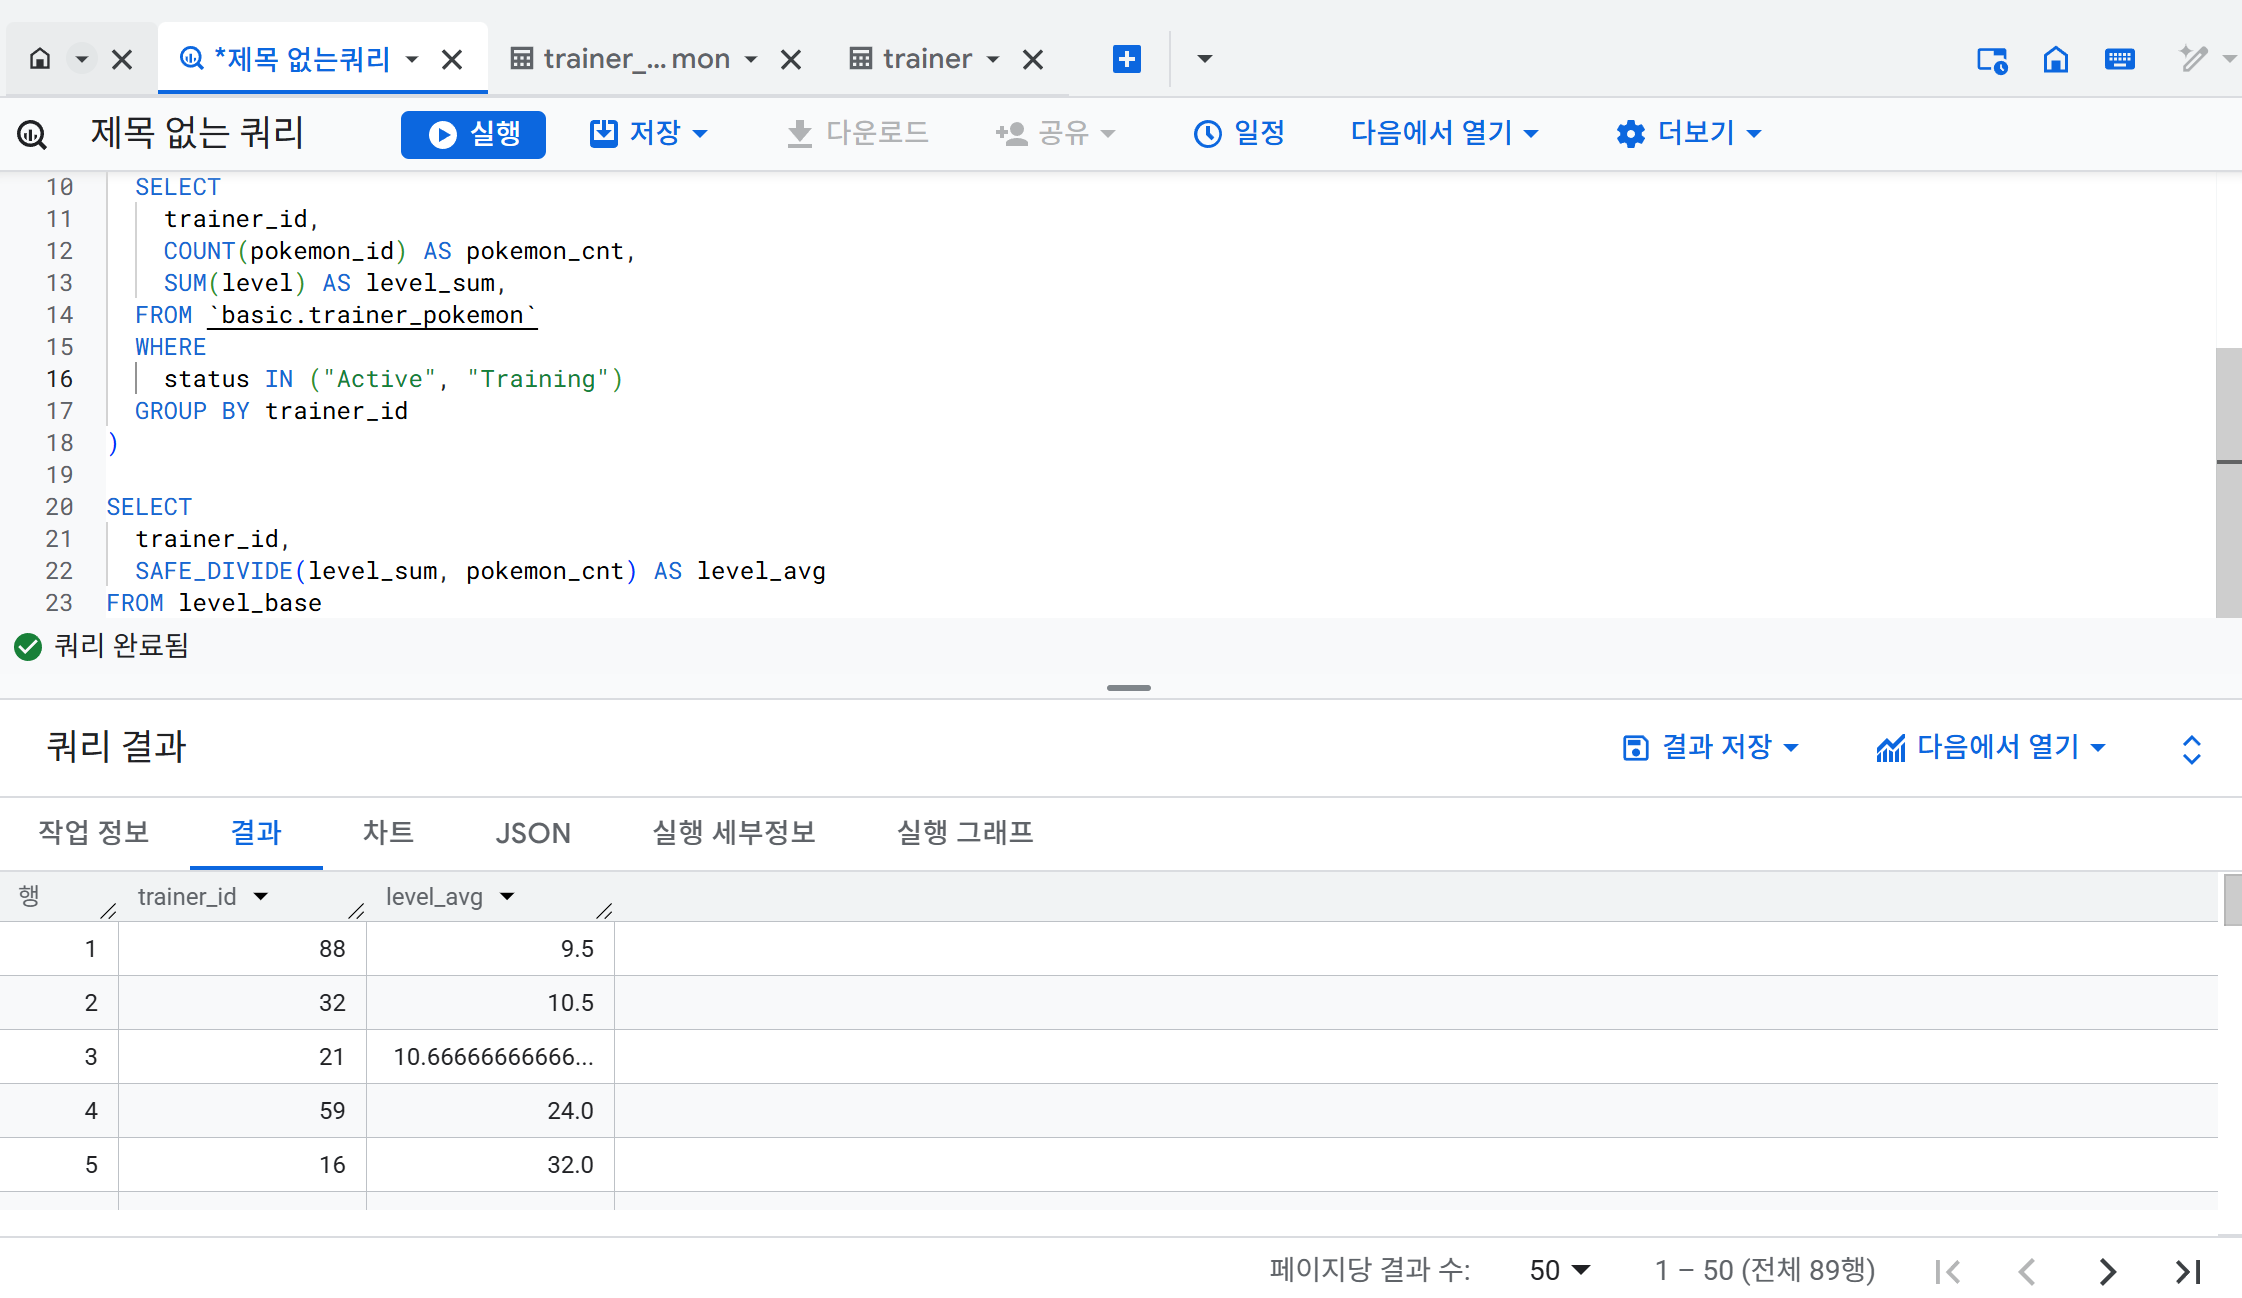This screenshot has height=1298, width=2242.
Task: Click the `basic.trainer_pokemon` table reference
Action: [372, 315]
